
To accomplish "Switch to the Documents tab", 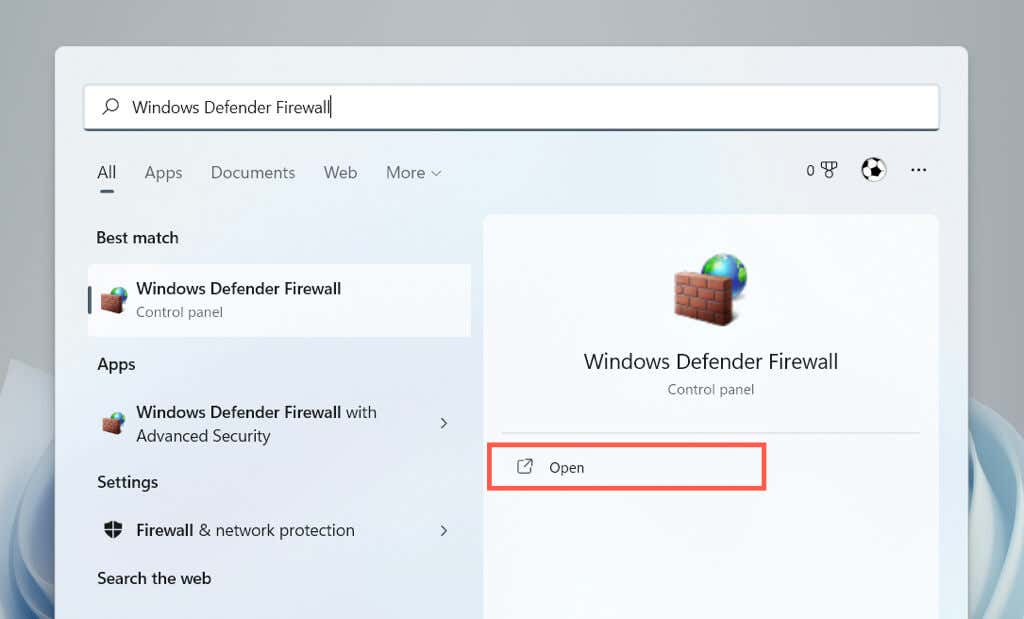I will (253, 172).
